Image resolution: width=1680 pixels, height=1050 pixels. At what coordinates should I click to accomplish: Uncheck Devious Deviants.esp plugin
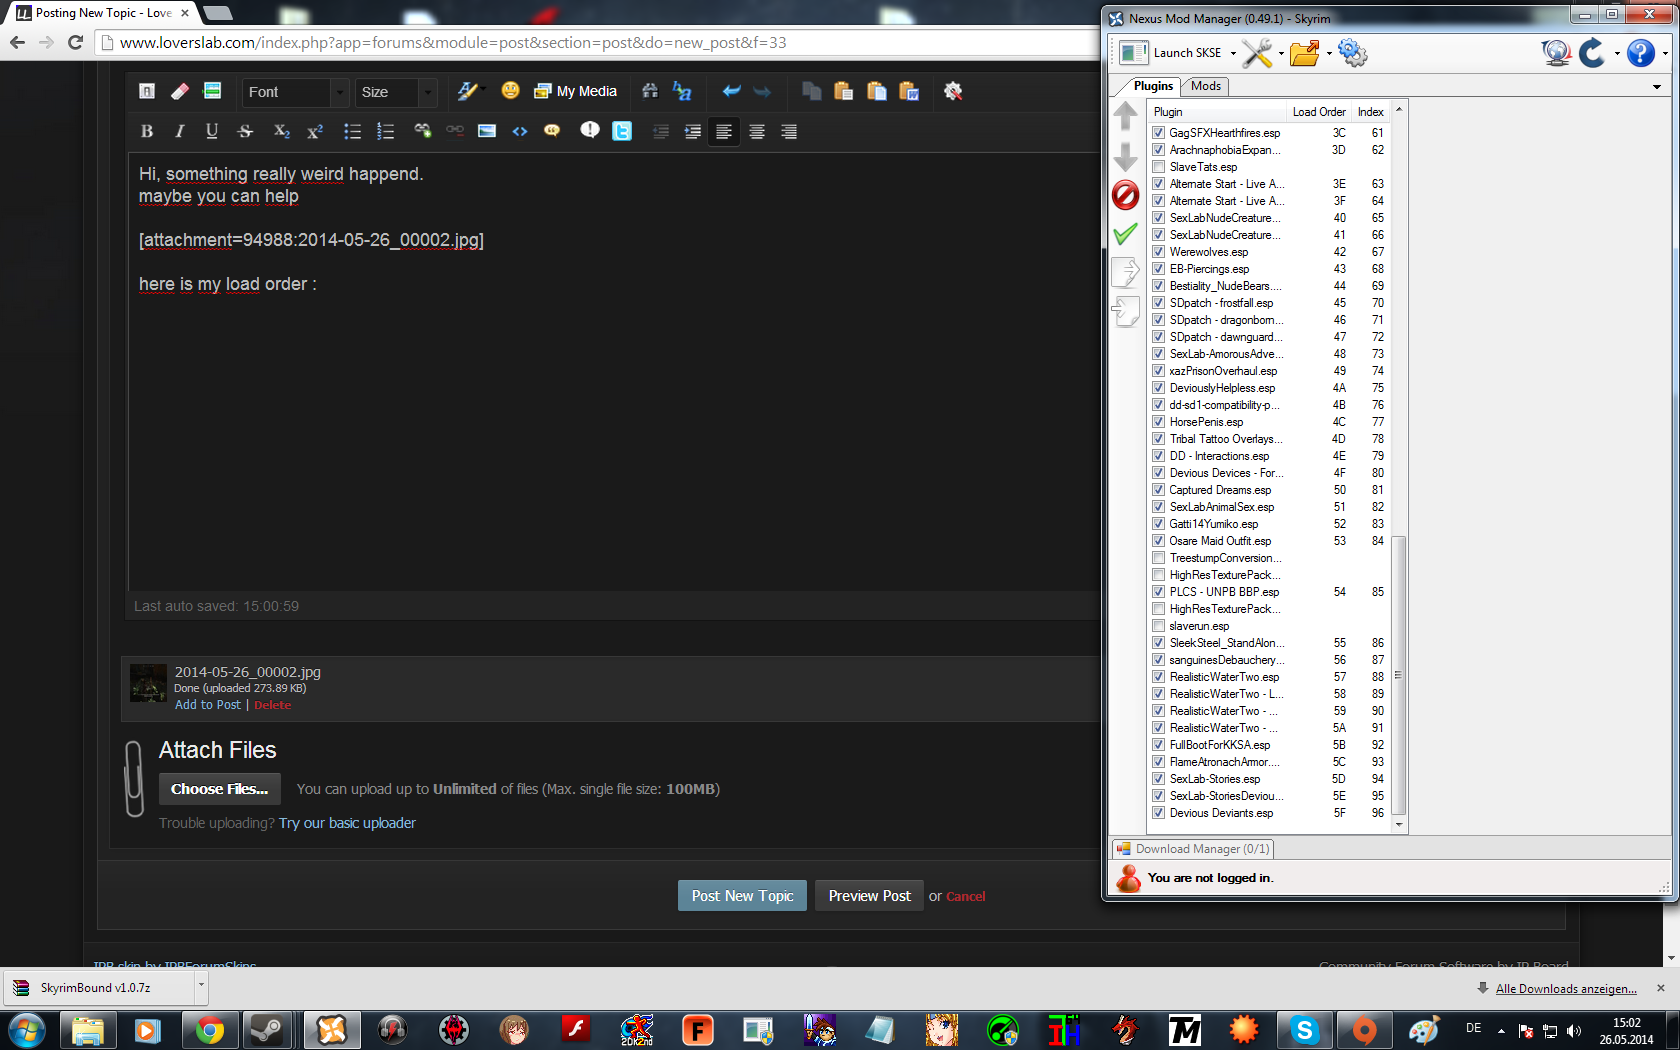[x=1158, y=813]
